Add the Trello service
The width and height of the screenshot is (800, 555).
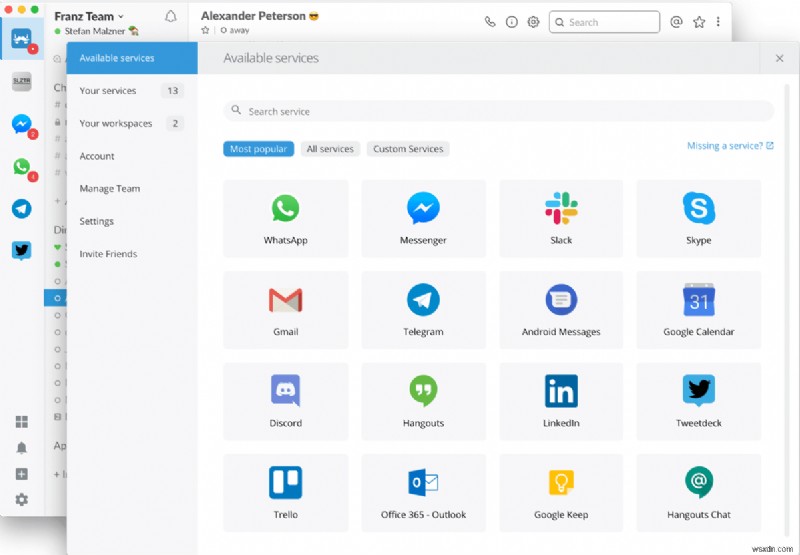click(x=285, y=493)
